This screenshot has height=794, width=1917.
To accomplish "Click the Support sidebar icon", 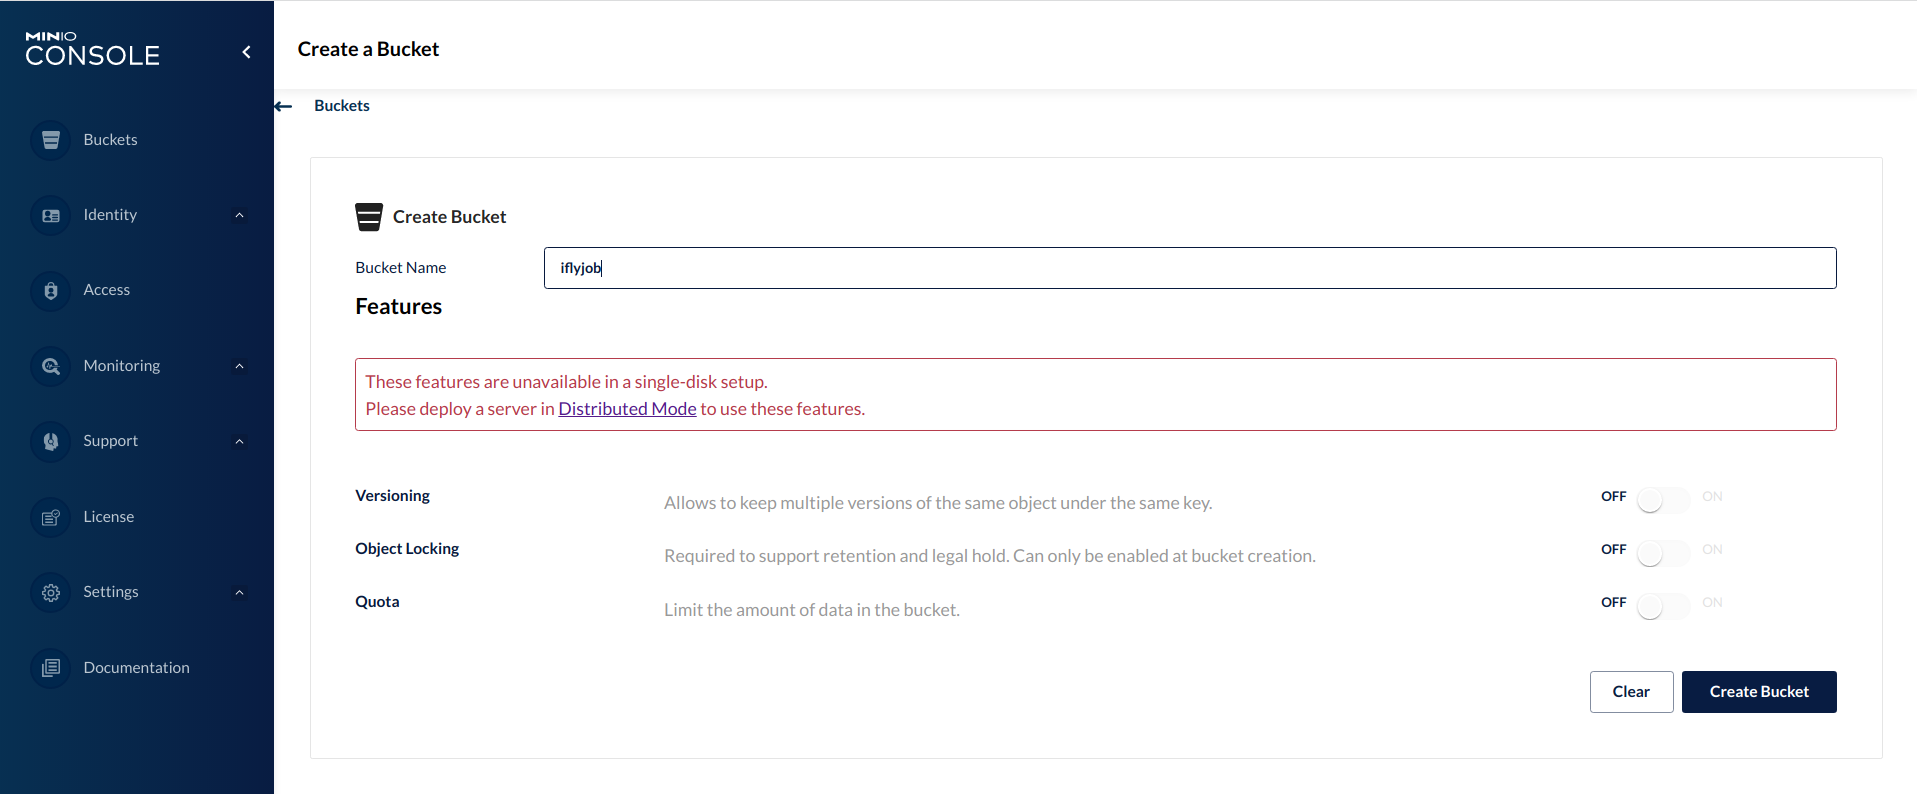I will [x=51, y=441].
